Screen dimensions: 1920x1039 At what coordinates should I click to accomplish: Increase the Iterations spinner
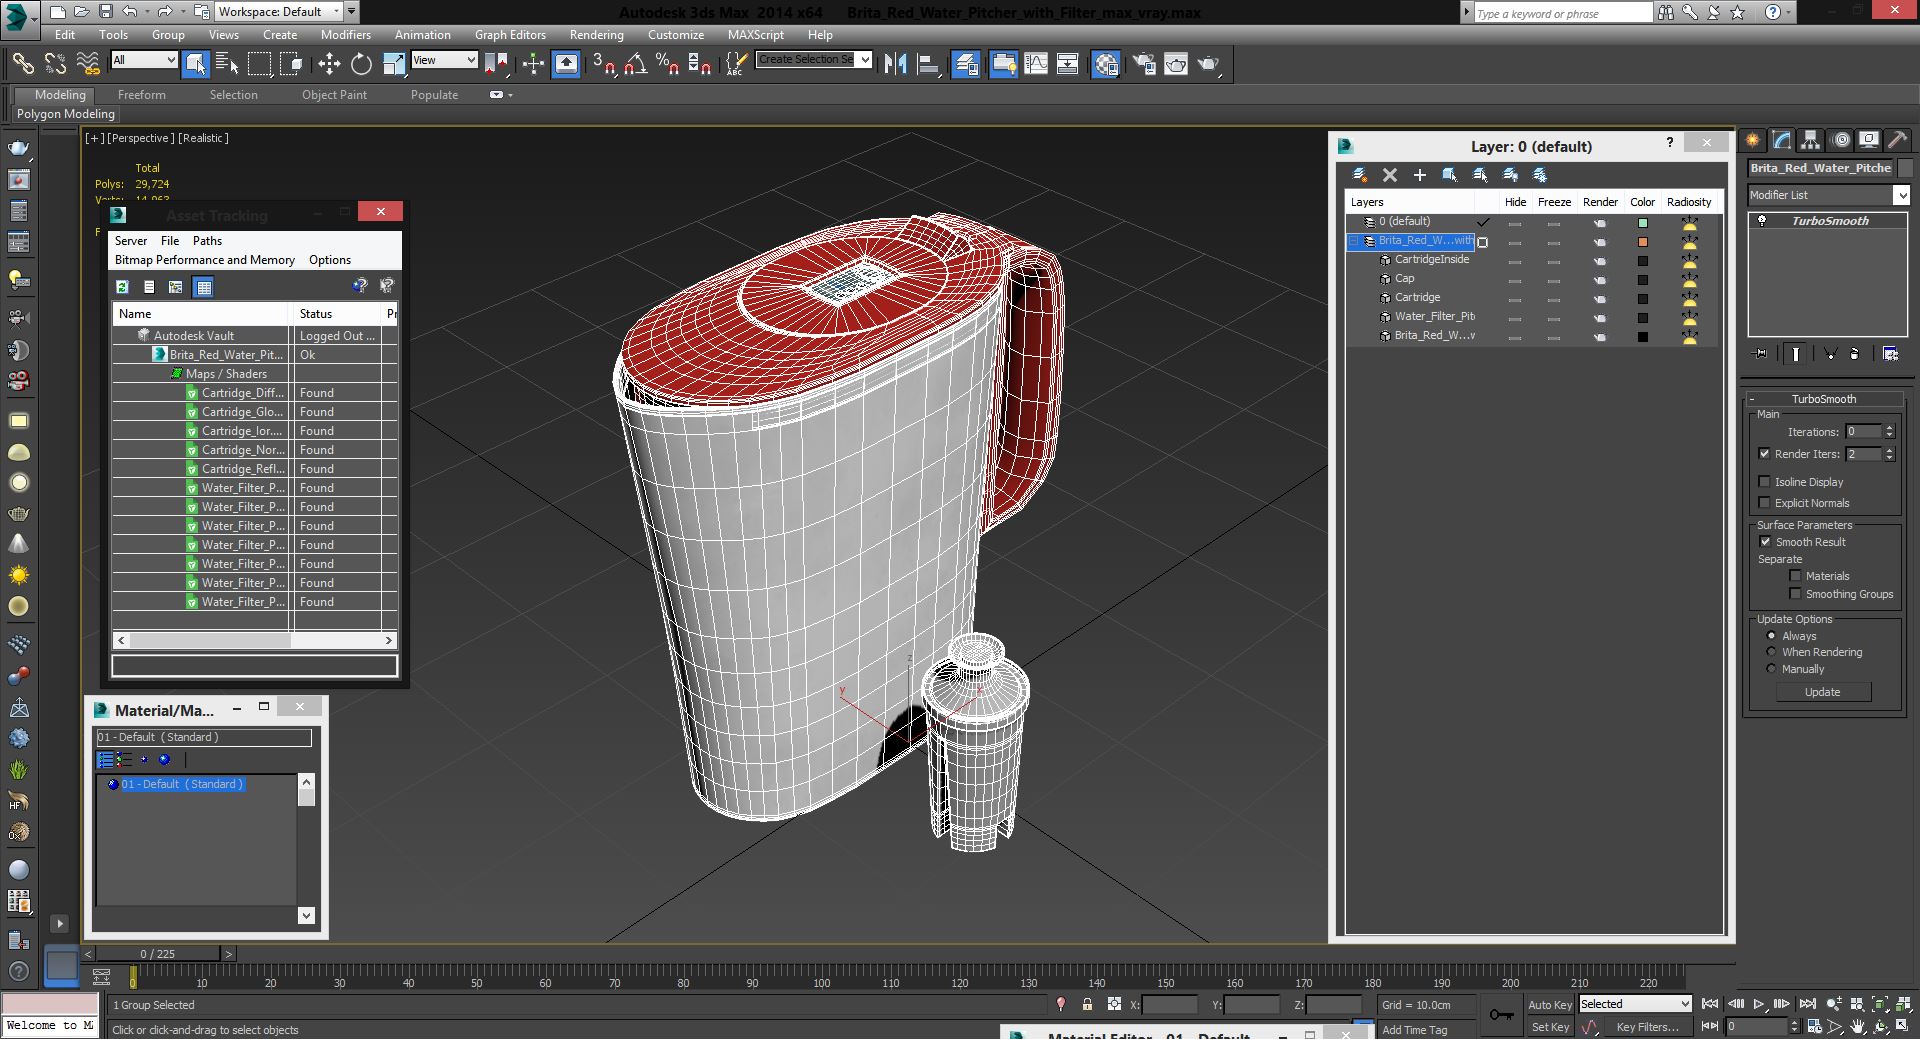click(x=1889, y=428)
